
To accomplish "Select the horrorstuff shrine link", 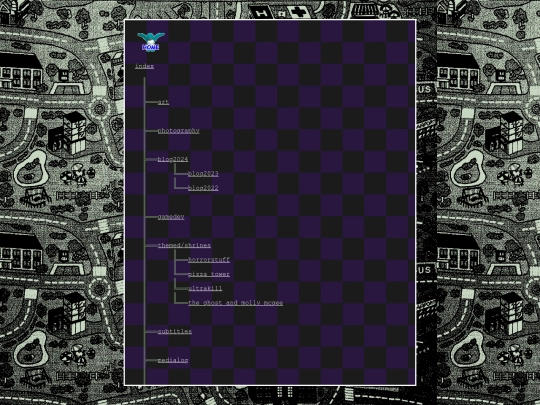I will [x=209, y=260].
